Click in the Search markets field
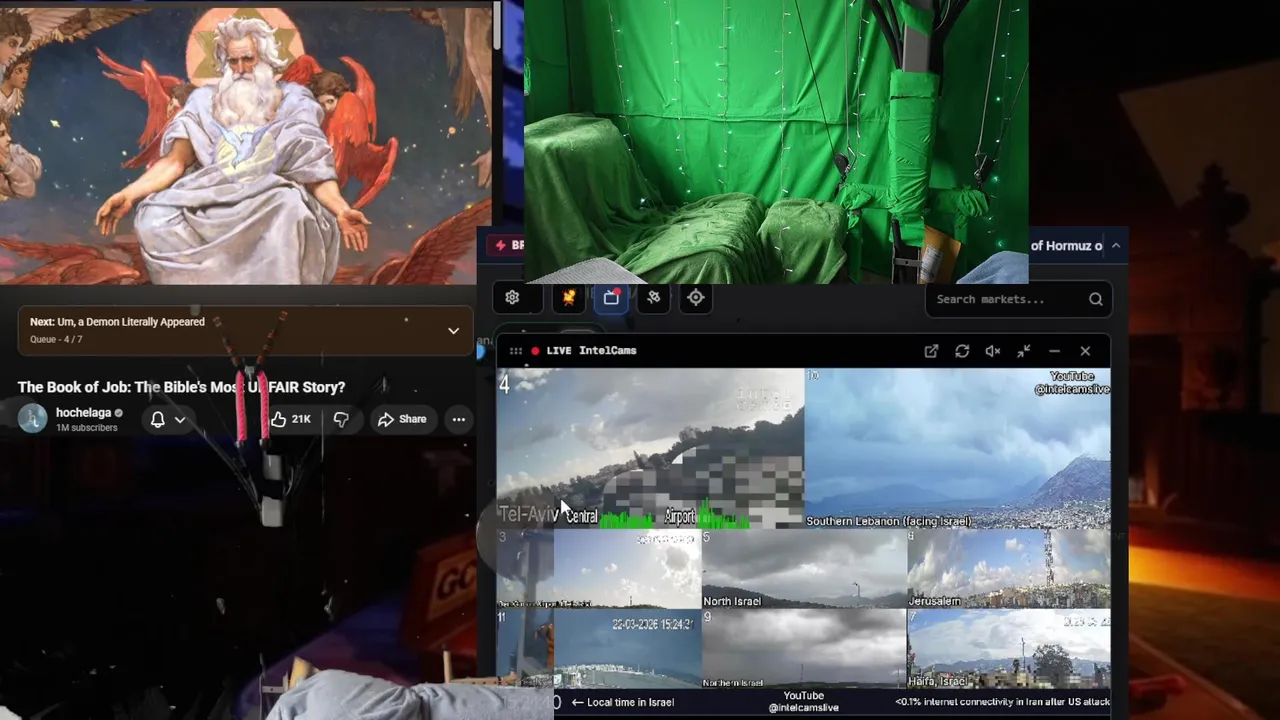The image size is (1280, 720). [x=1018, y=299]
